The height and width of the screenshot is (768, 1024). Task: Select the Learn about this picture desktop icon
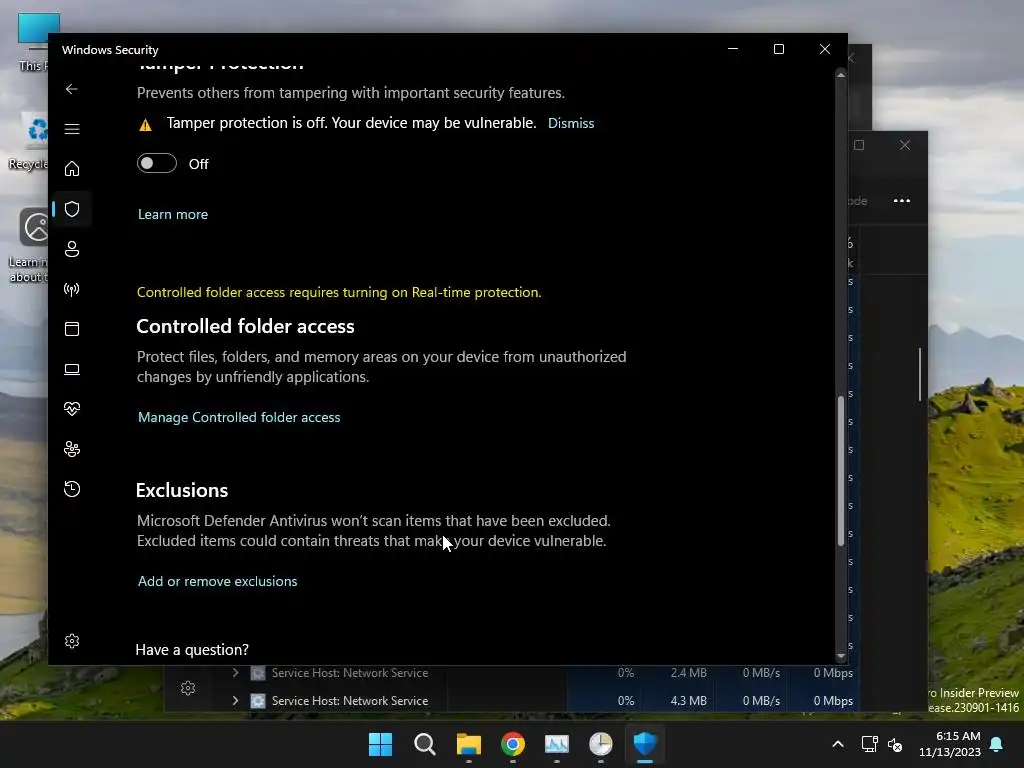pyautogui.click(x=29, y=246)
